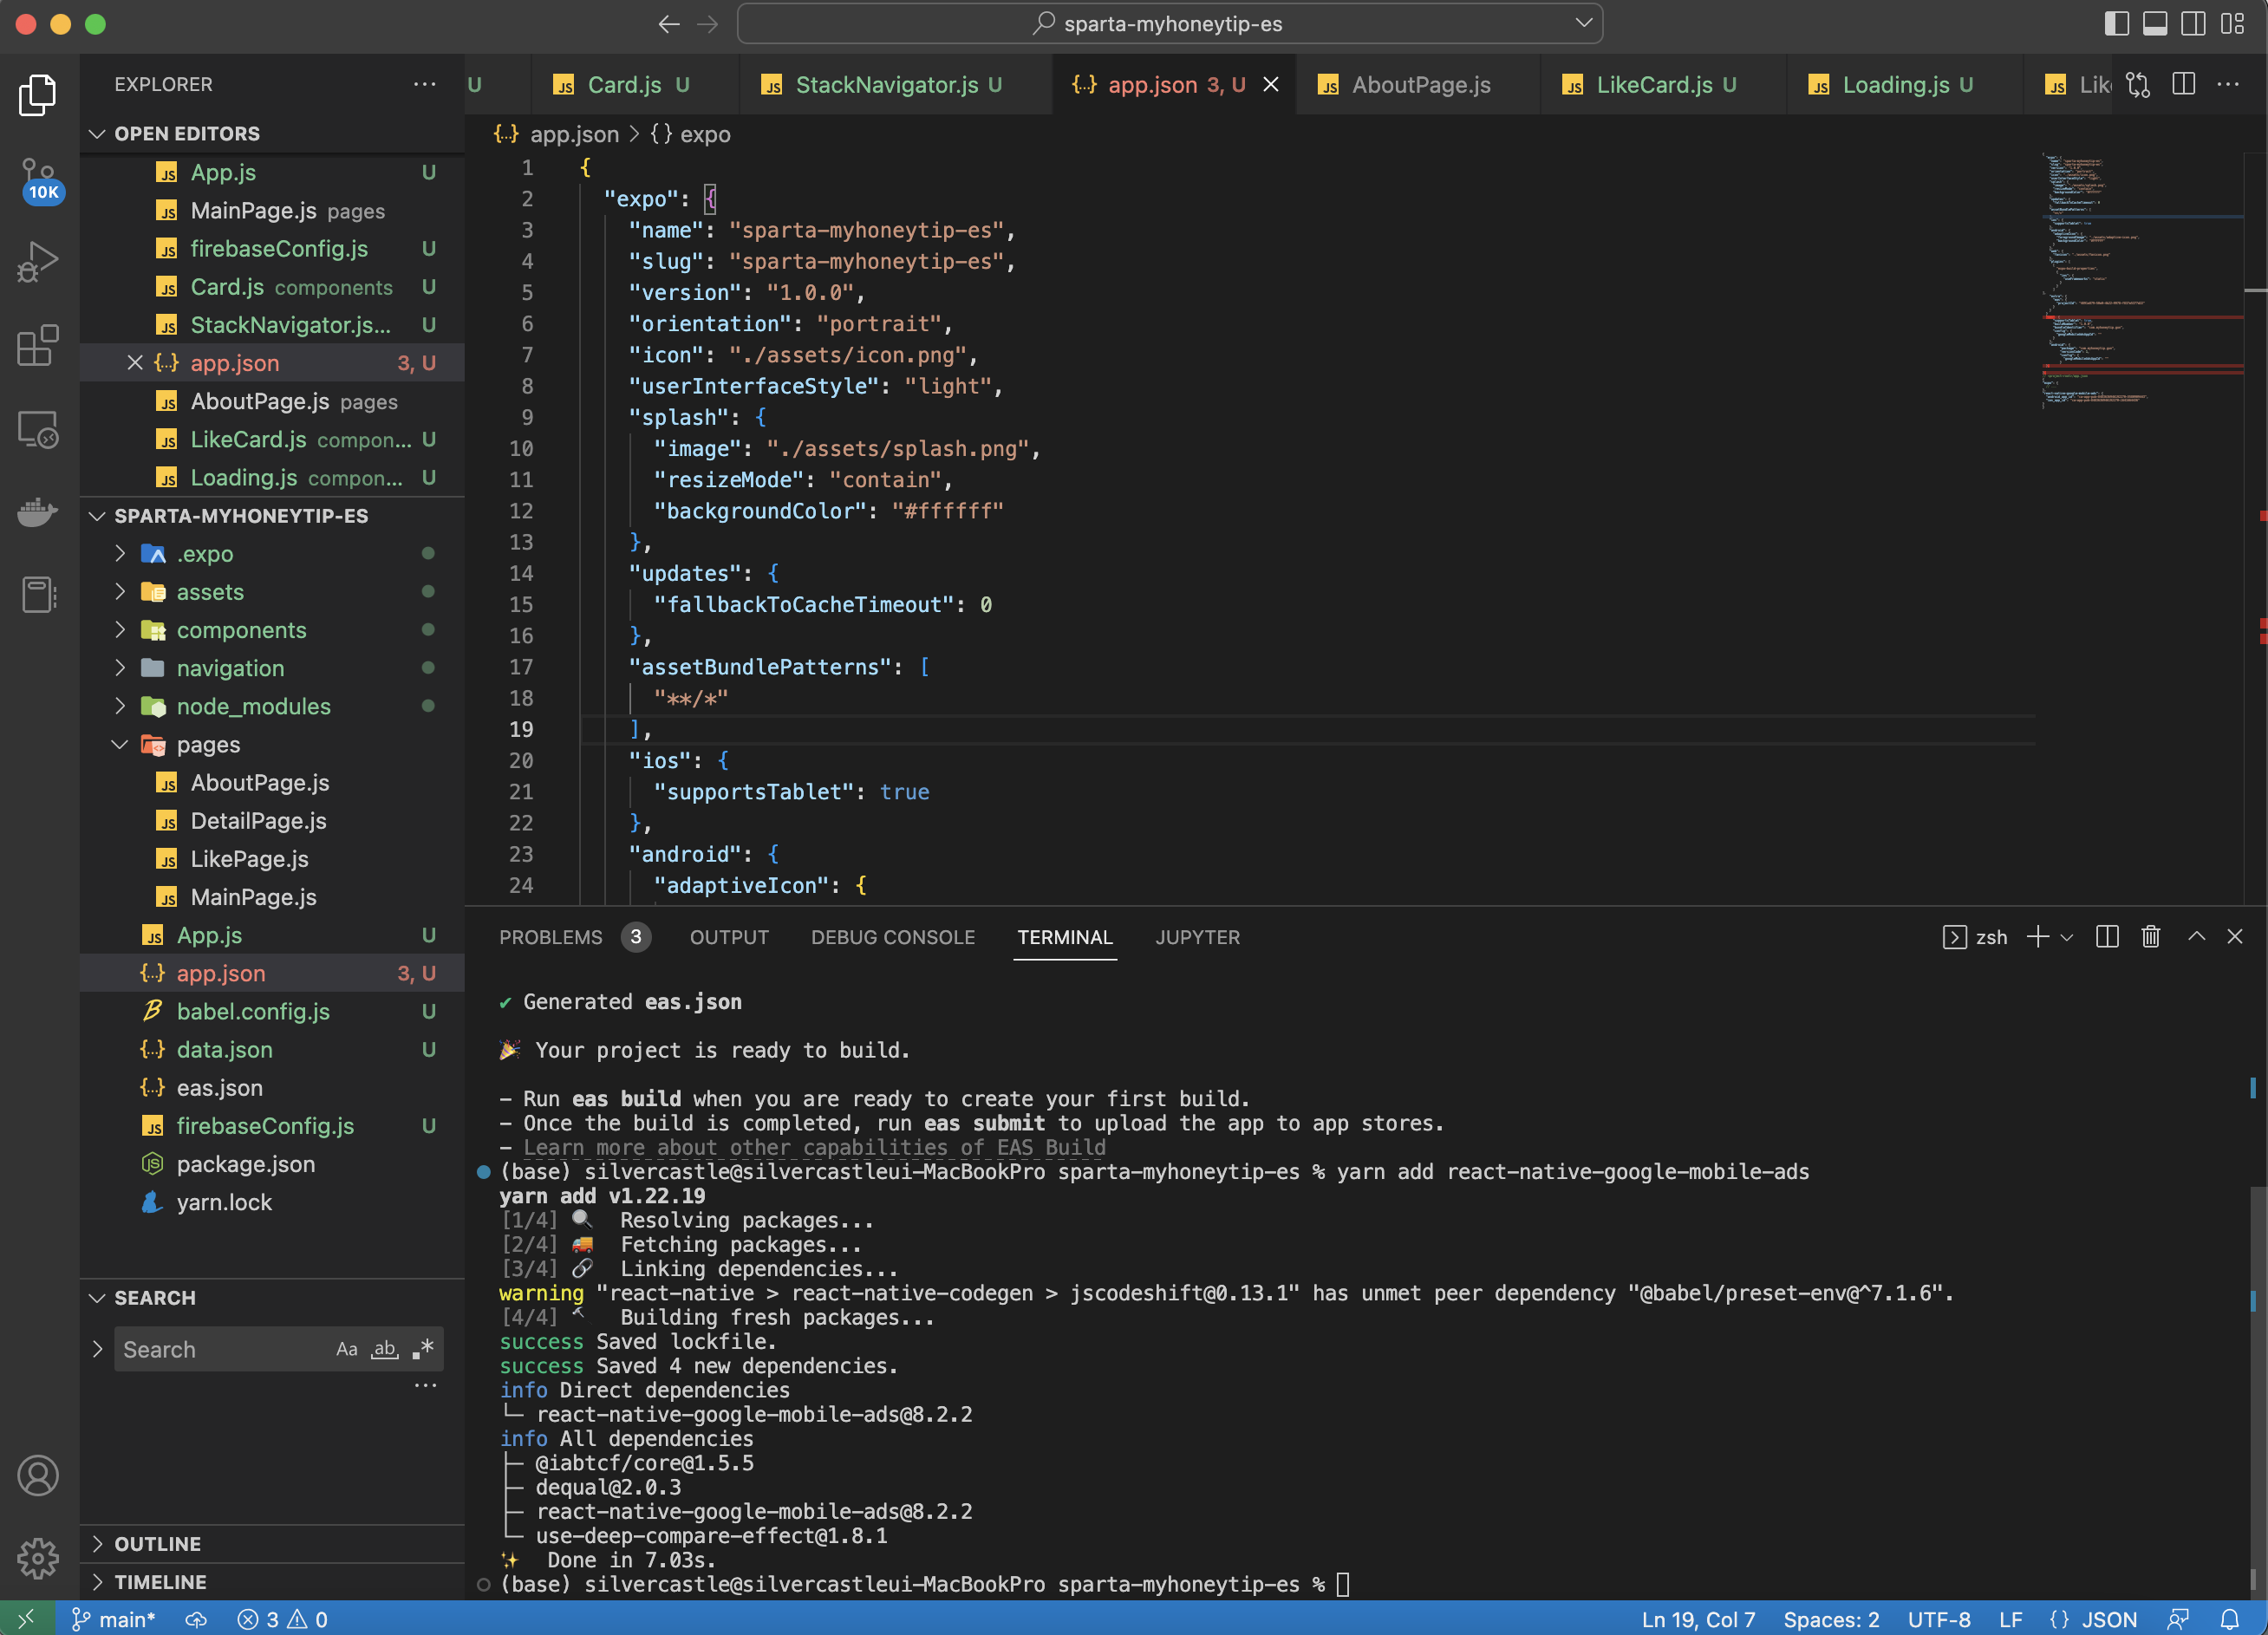The image size is (2268, 1635).
Task: Split the terminal pane
Action: tap(2107, 937)
